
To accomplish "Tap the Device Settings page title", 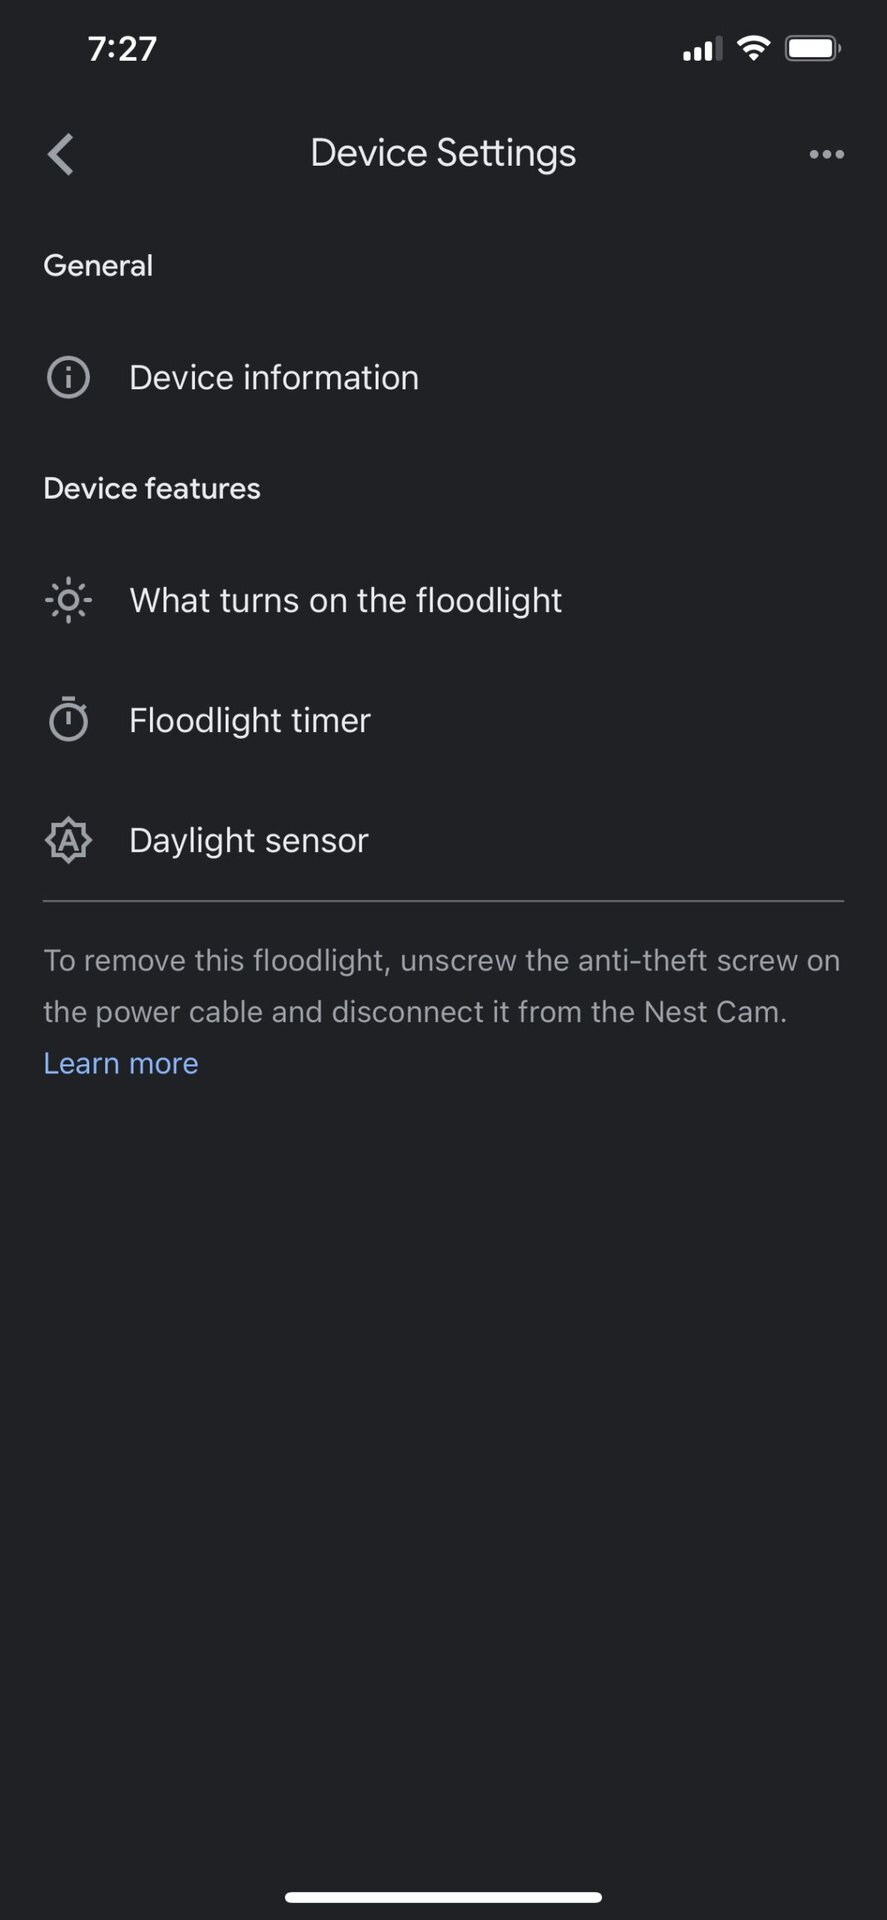I will click(x=443, y=153).
